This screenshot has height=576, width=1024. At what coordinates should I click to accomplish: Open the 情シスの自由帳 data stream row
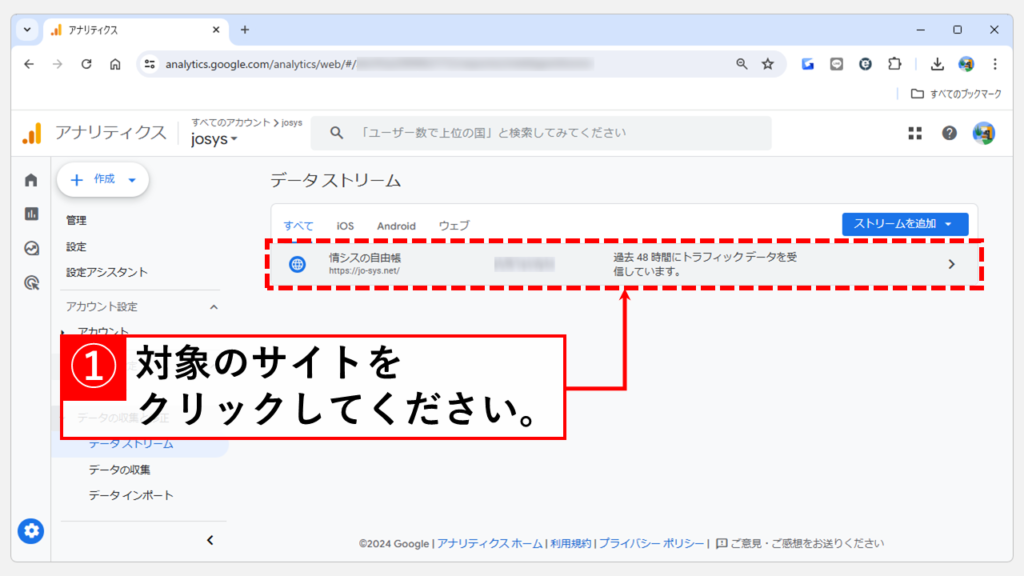click(x=624, y=264)
